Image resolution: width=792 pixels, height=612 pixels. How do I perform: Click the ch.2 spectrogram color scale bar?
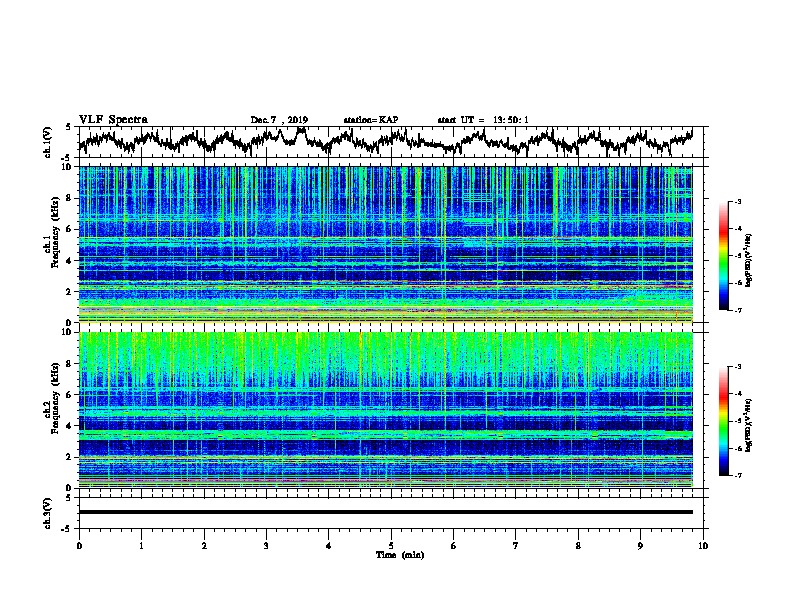[x=723, y=421]
